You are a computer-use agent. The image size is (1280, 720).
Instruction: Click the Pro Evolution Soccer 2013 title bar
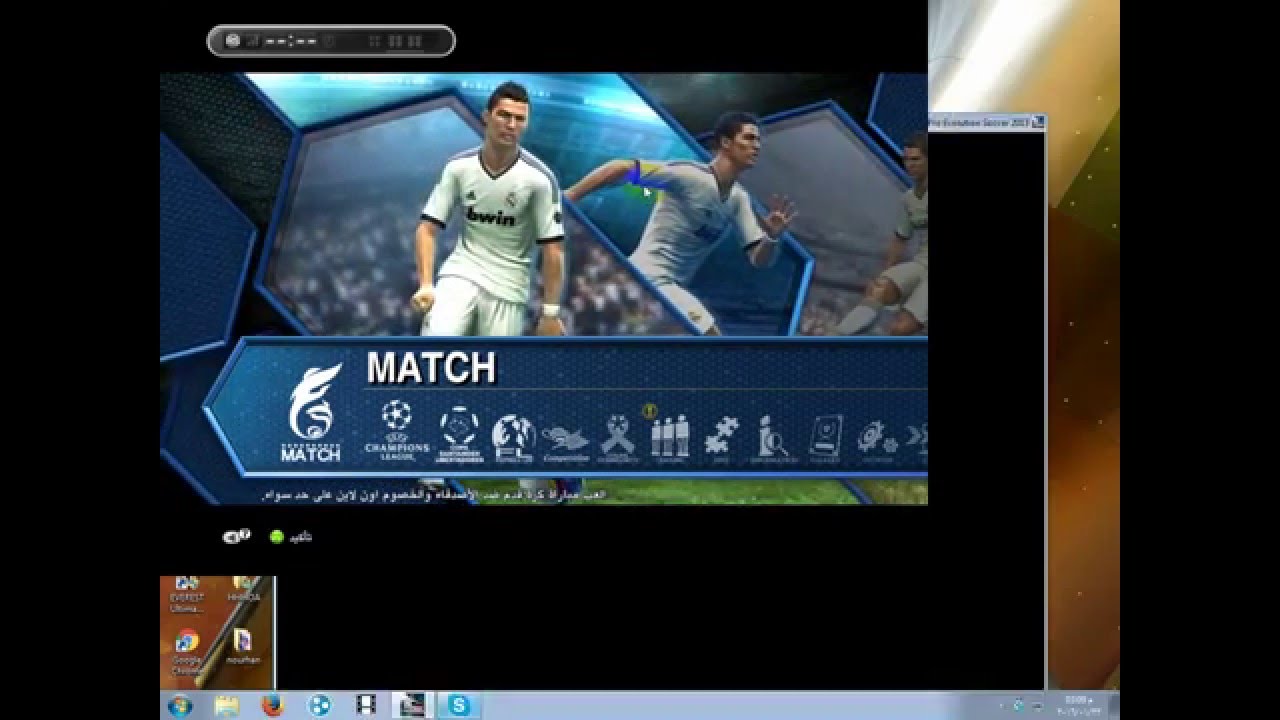987,122
